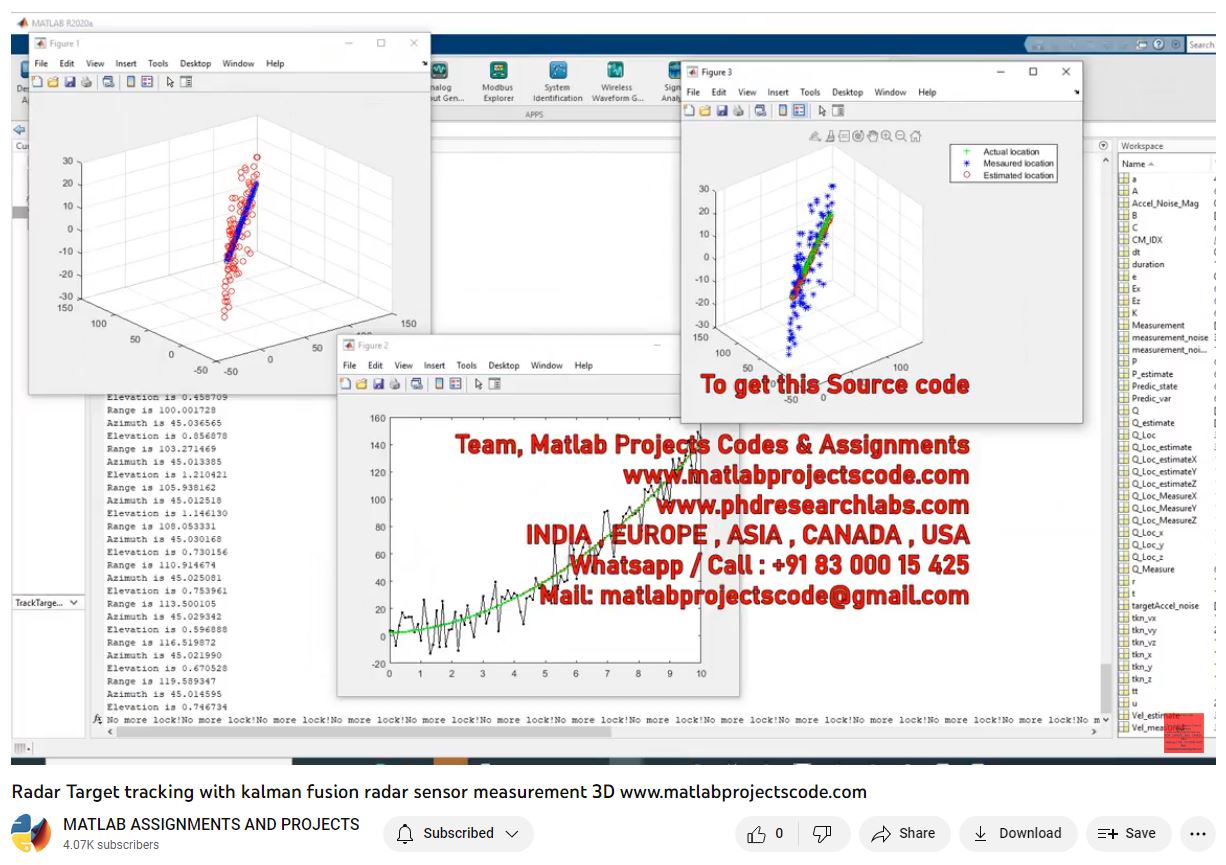Select the Pan hand tool in Figure 3
Image resolution: width=1226 pixels, height=865 pixels.
point(872,136)
